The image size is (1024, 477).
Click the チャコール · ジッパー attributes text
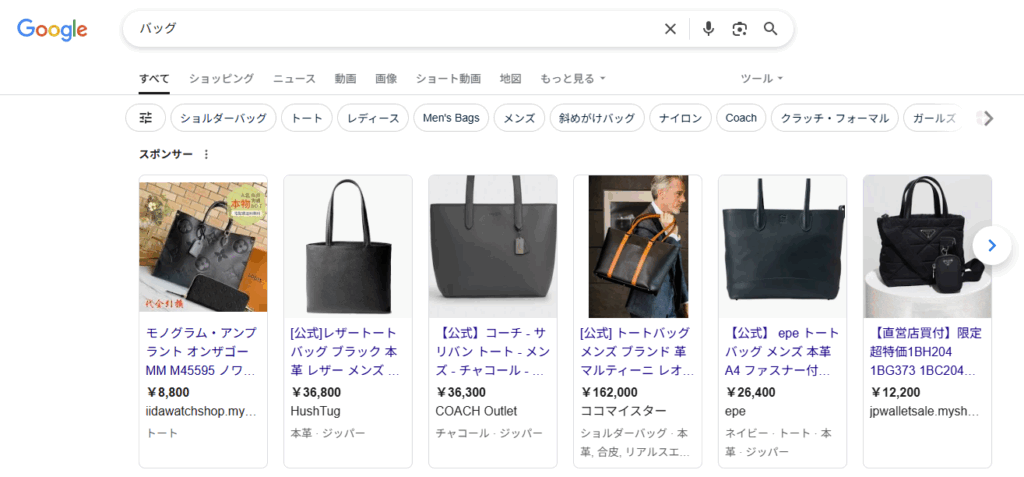489,433
